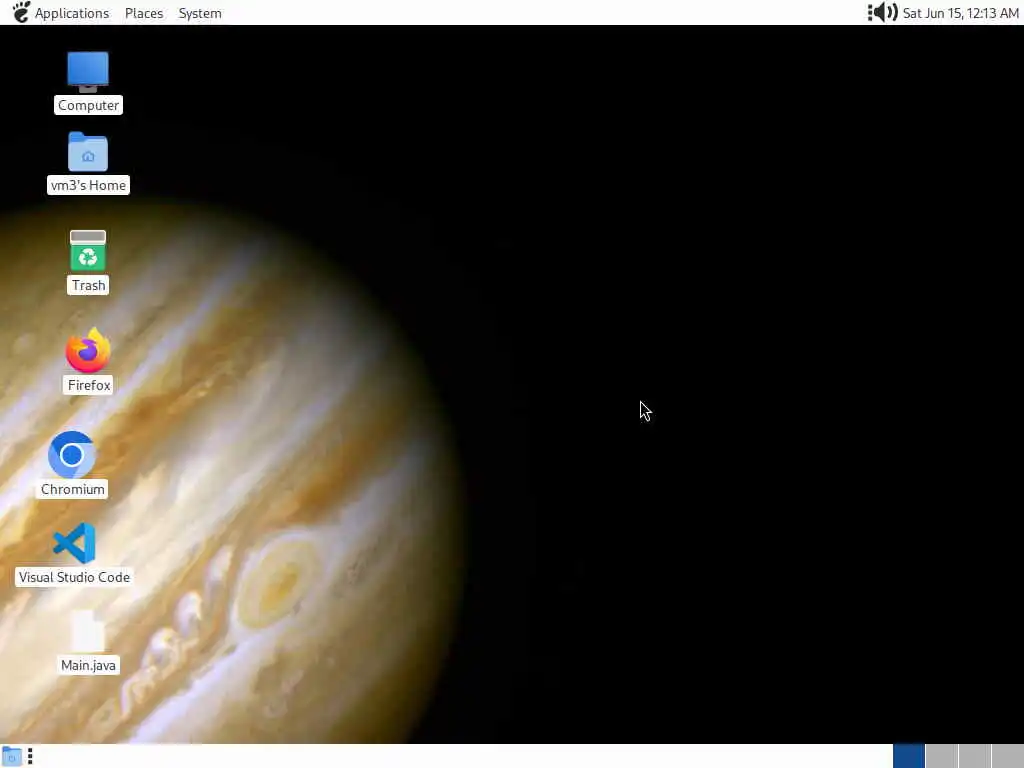Select the Firefox desktop icon

tap(88, 350)
